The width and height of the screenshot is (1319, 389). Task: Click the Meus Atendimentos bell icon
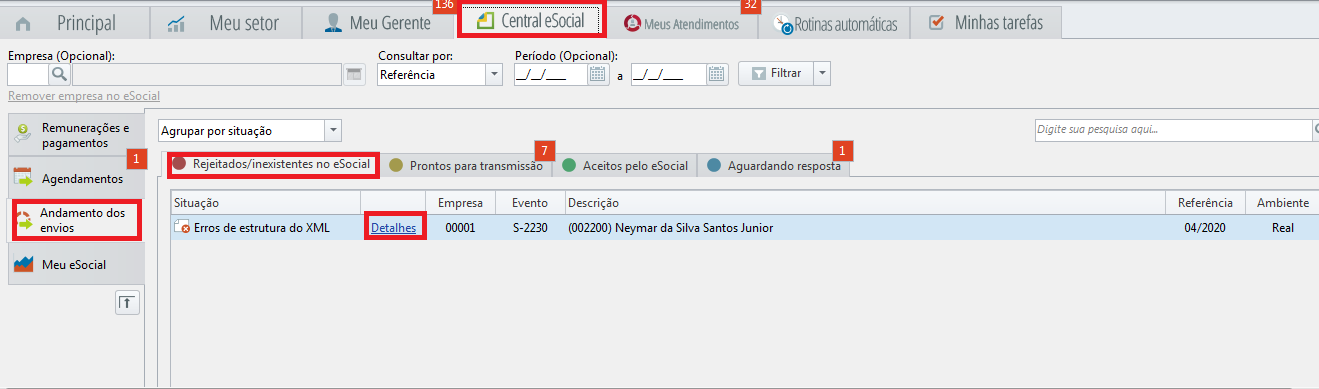(x=632, y=23)
